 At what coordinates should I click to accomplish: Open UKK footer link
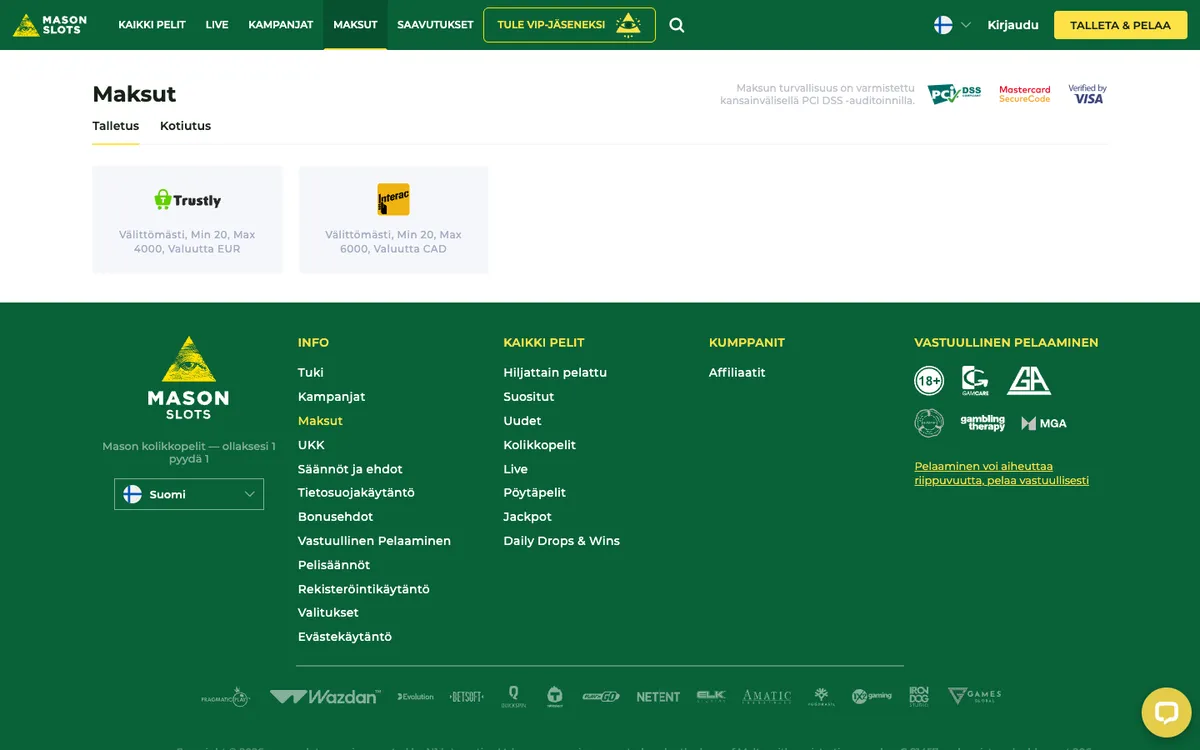coord(311,445)
